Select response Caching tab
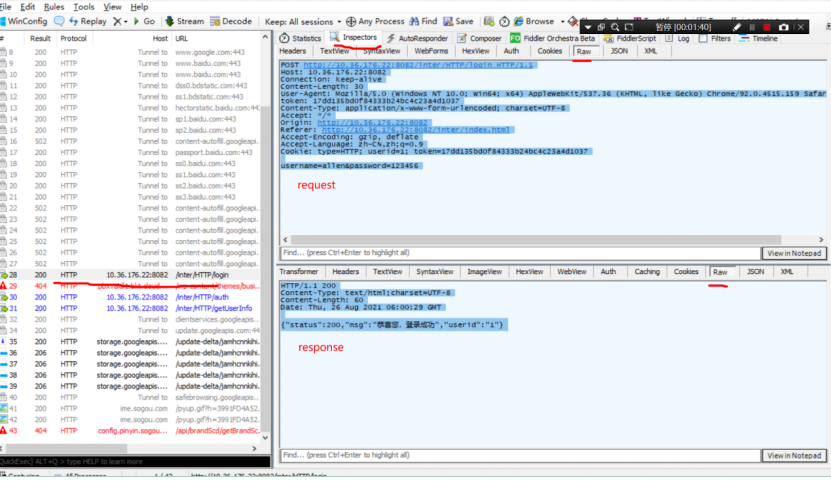The width and height of the screenshot is (831, 481). [647, 271]
